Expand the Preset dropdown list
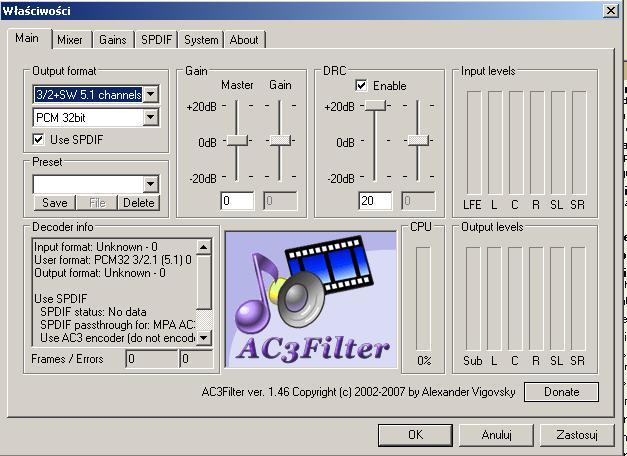 click(151, 184)
